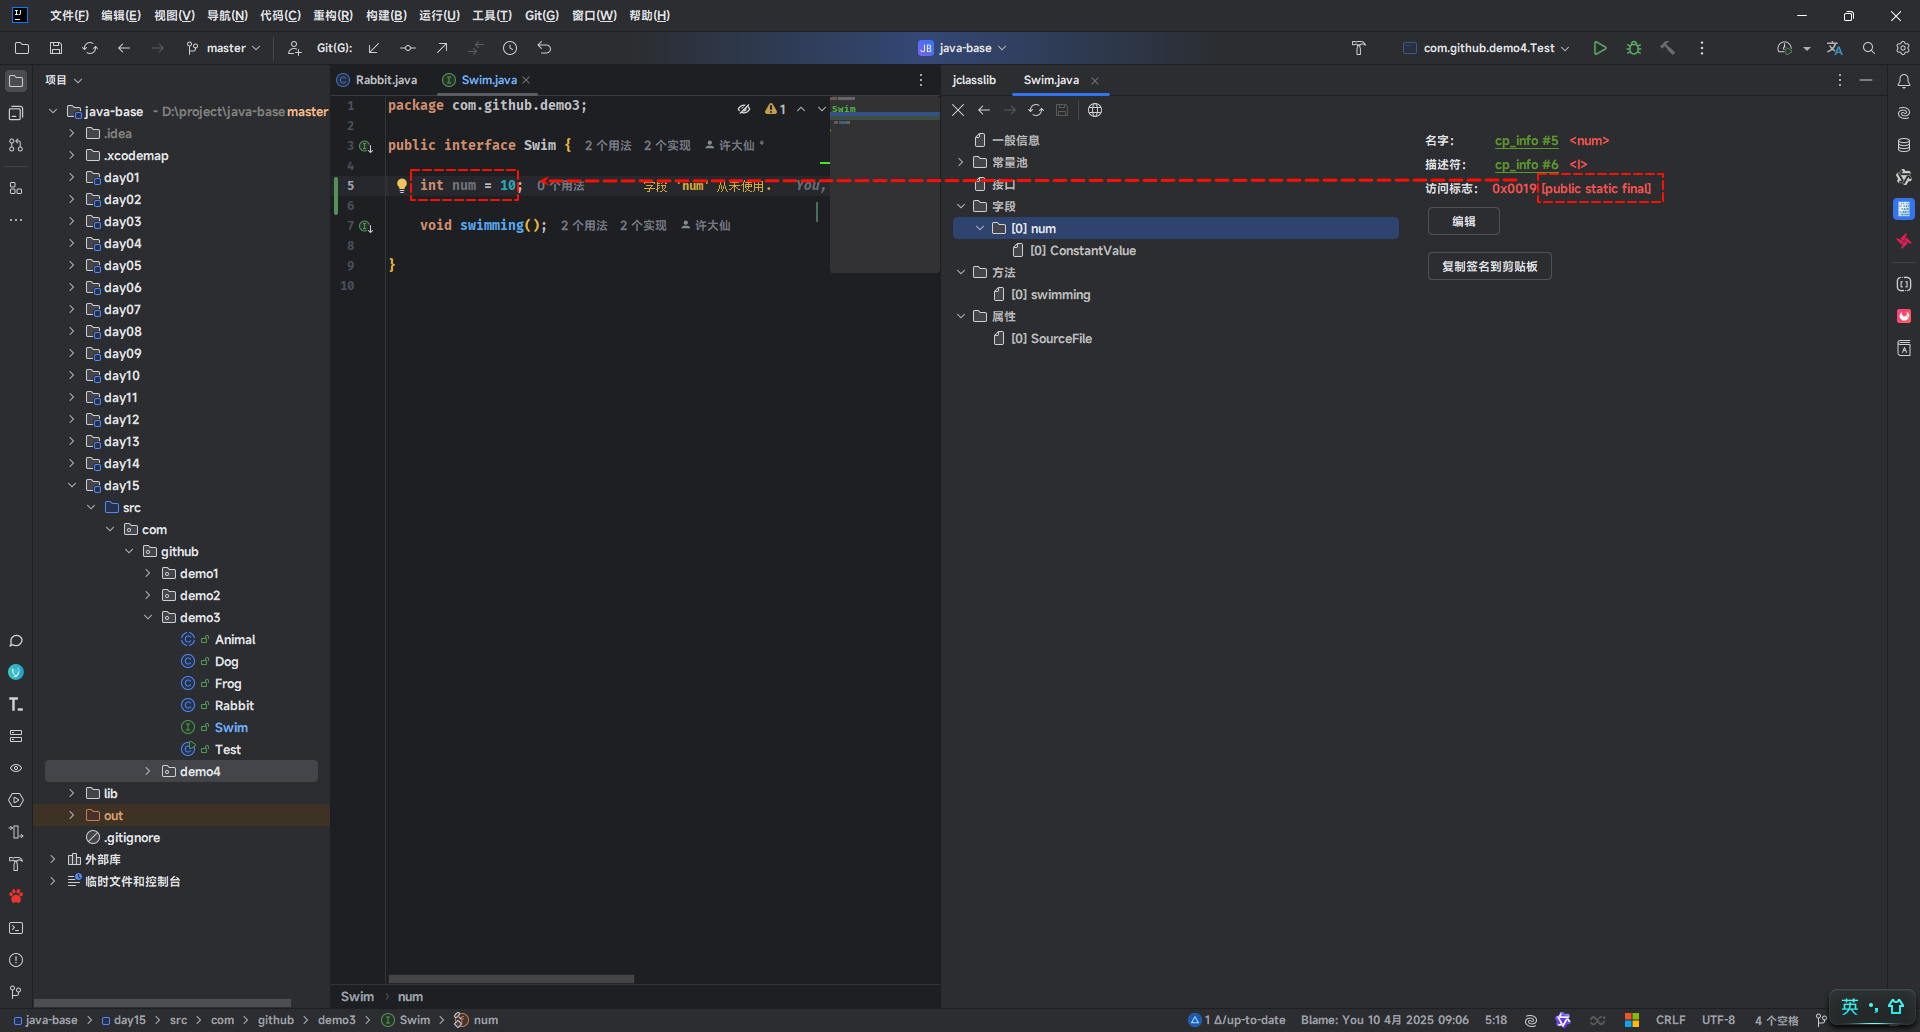Open jclasslib browser globe icon
The width and height of the screenshot is (1920, 1032).
pyautogui.click(x=1095, y=110)
